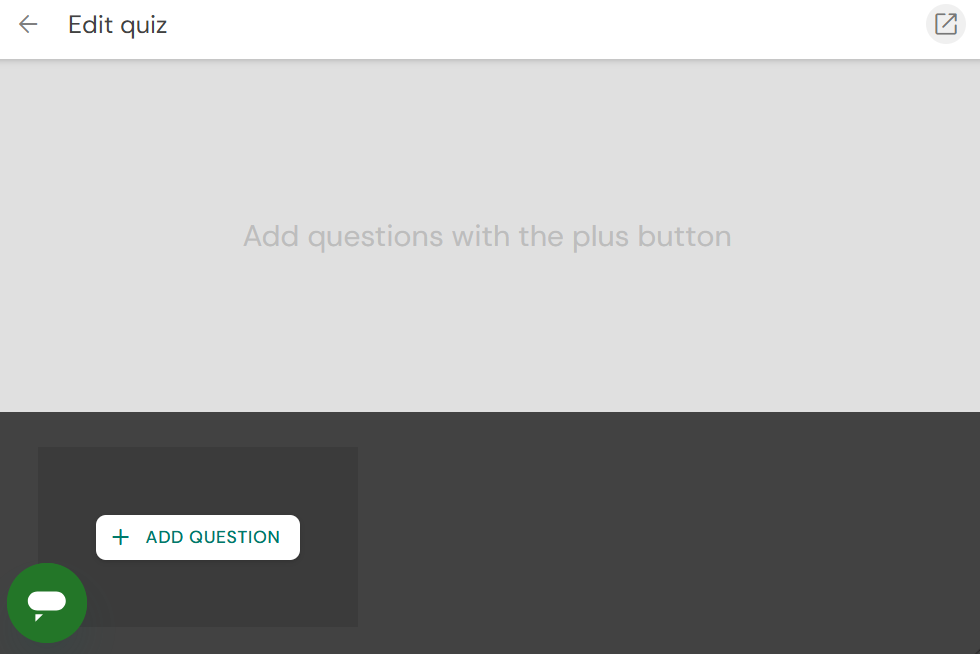Viewport: 980px width, 654px height.
Task: Add a new question to the quiz
Action: 198,537
